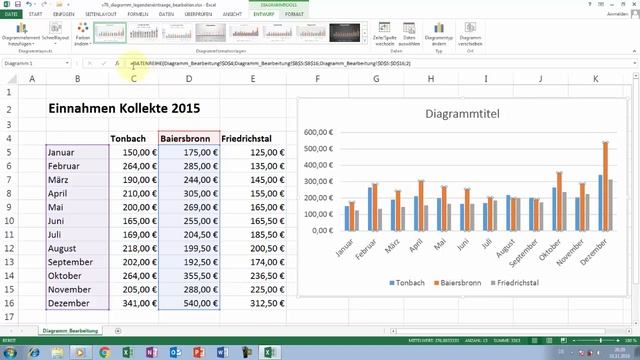Viewport: 640px width, 360px height.
Task: Open Windows Start menu
Action: click(10, 352)
